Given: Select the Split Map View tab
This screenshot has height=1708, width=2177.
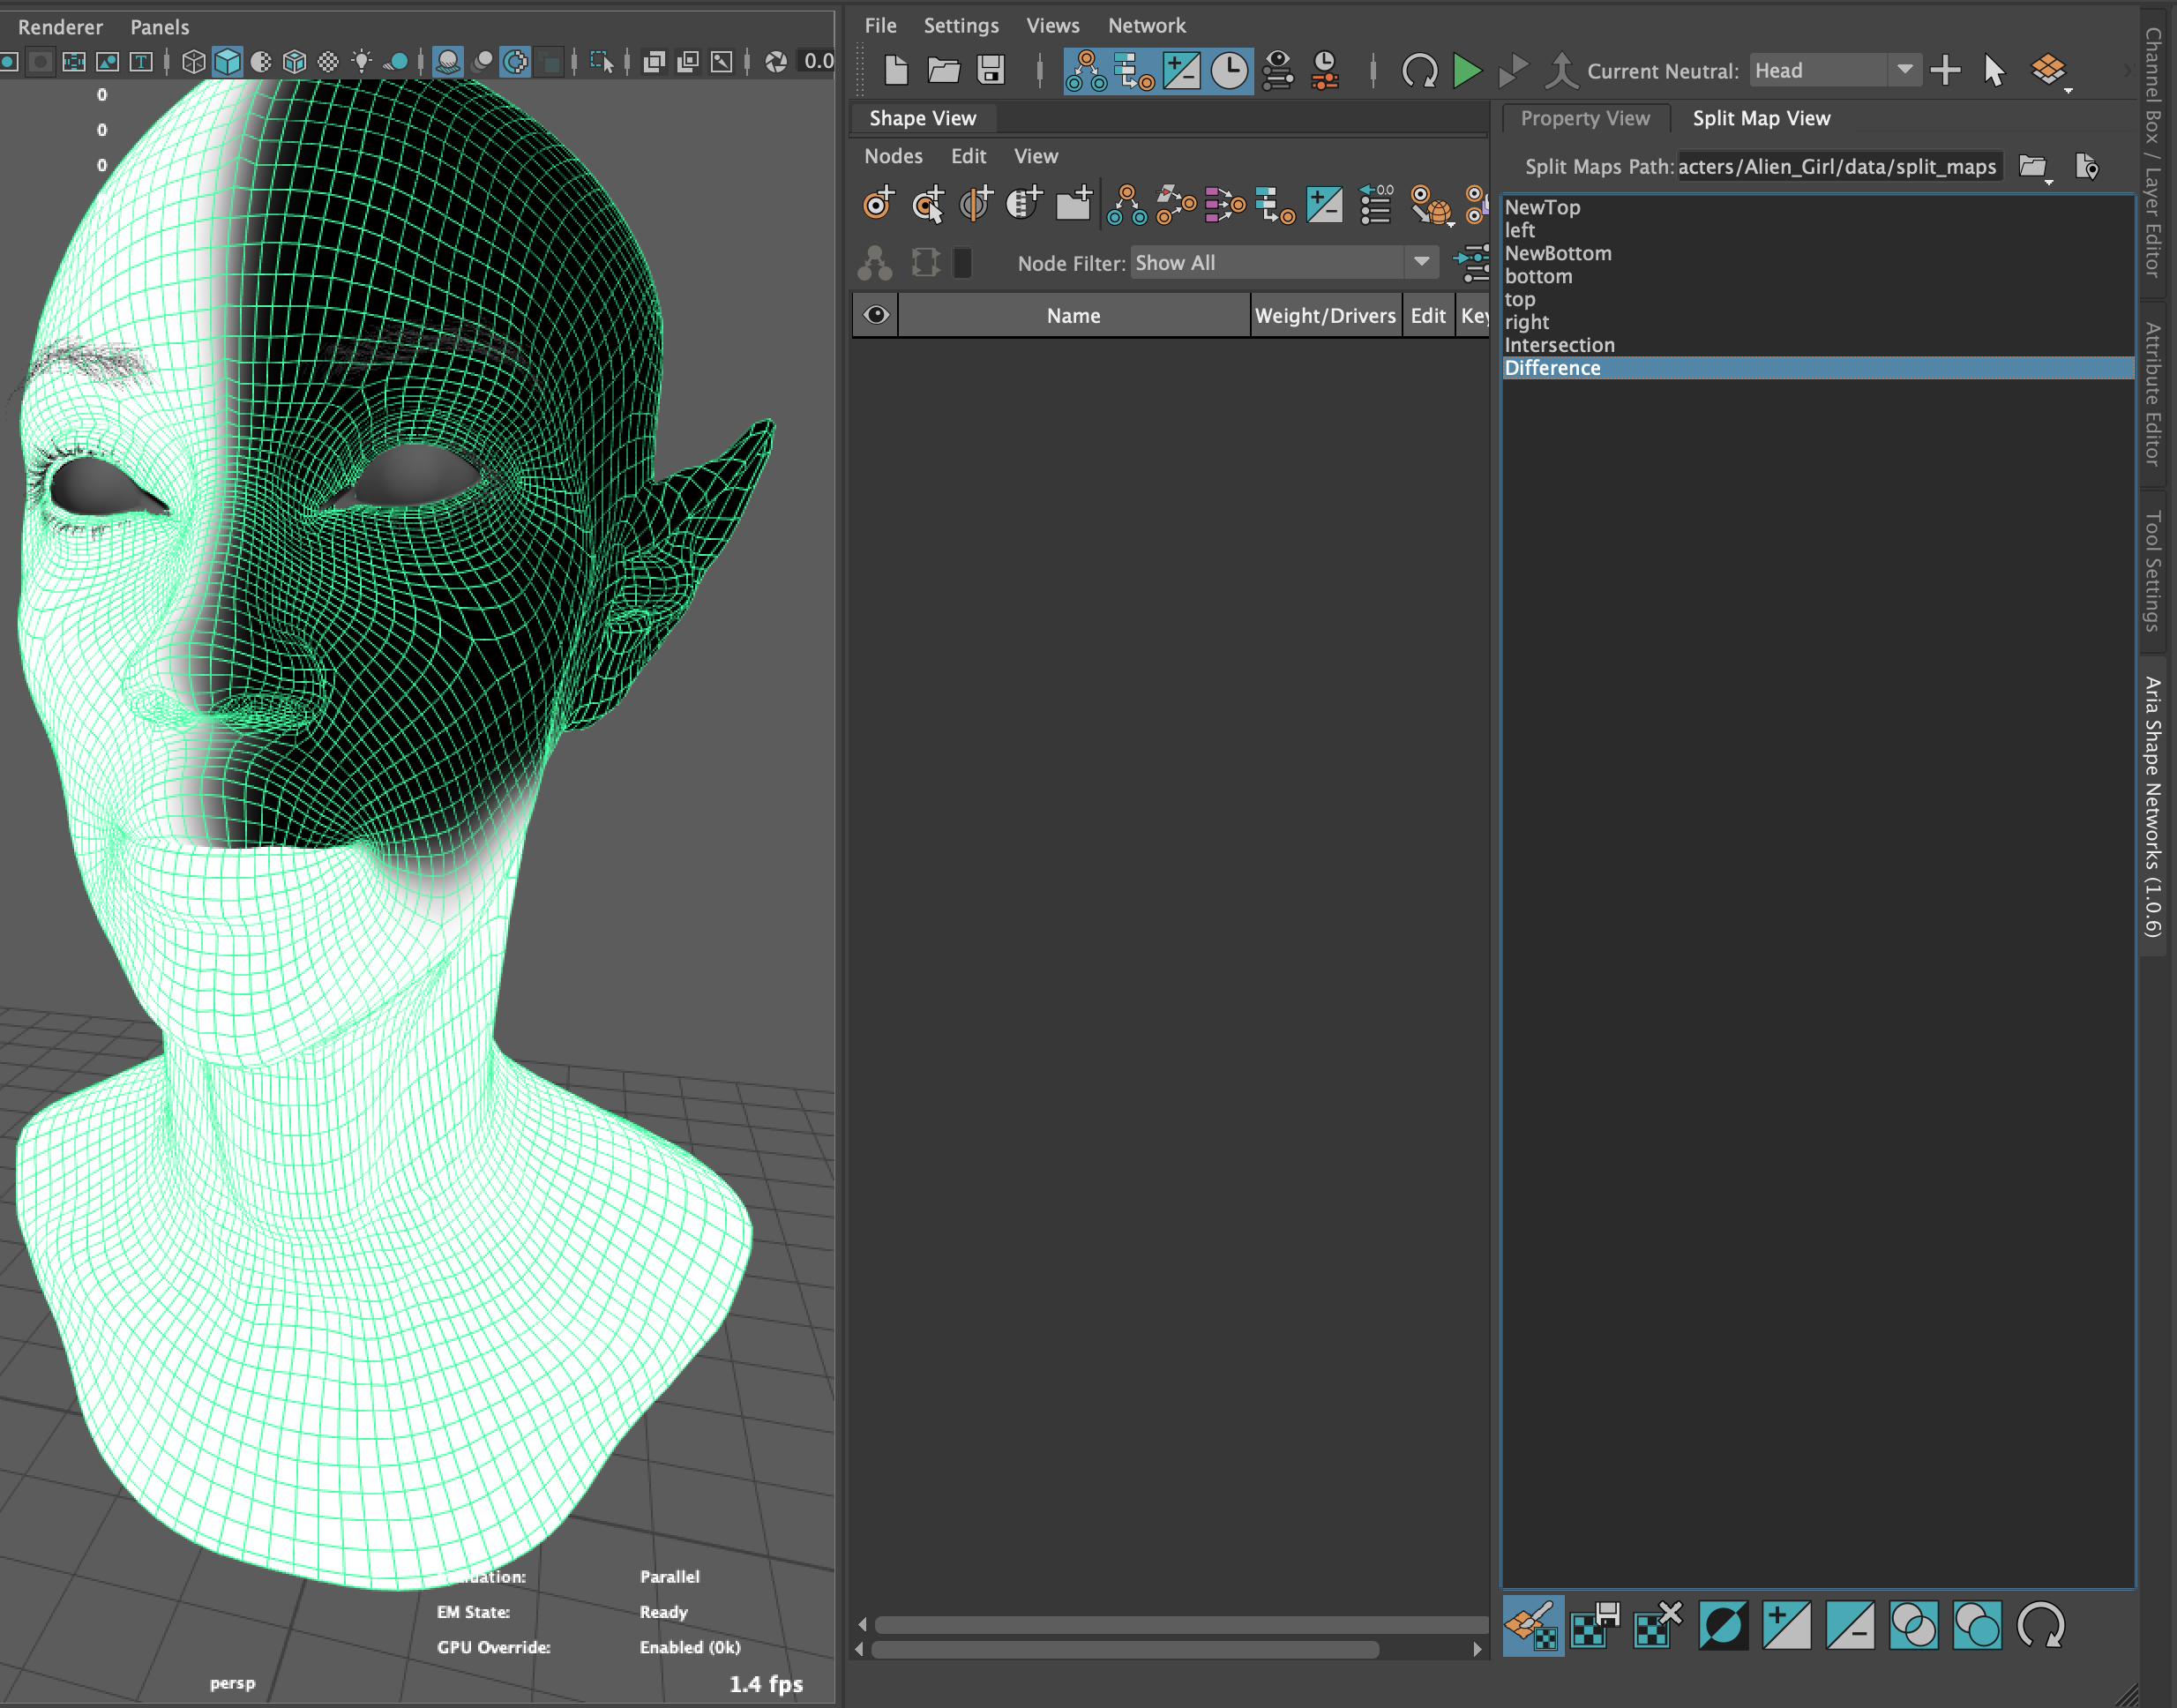Looking at the screenshot, I should (1761, 118).
